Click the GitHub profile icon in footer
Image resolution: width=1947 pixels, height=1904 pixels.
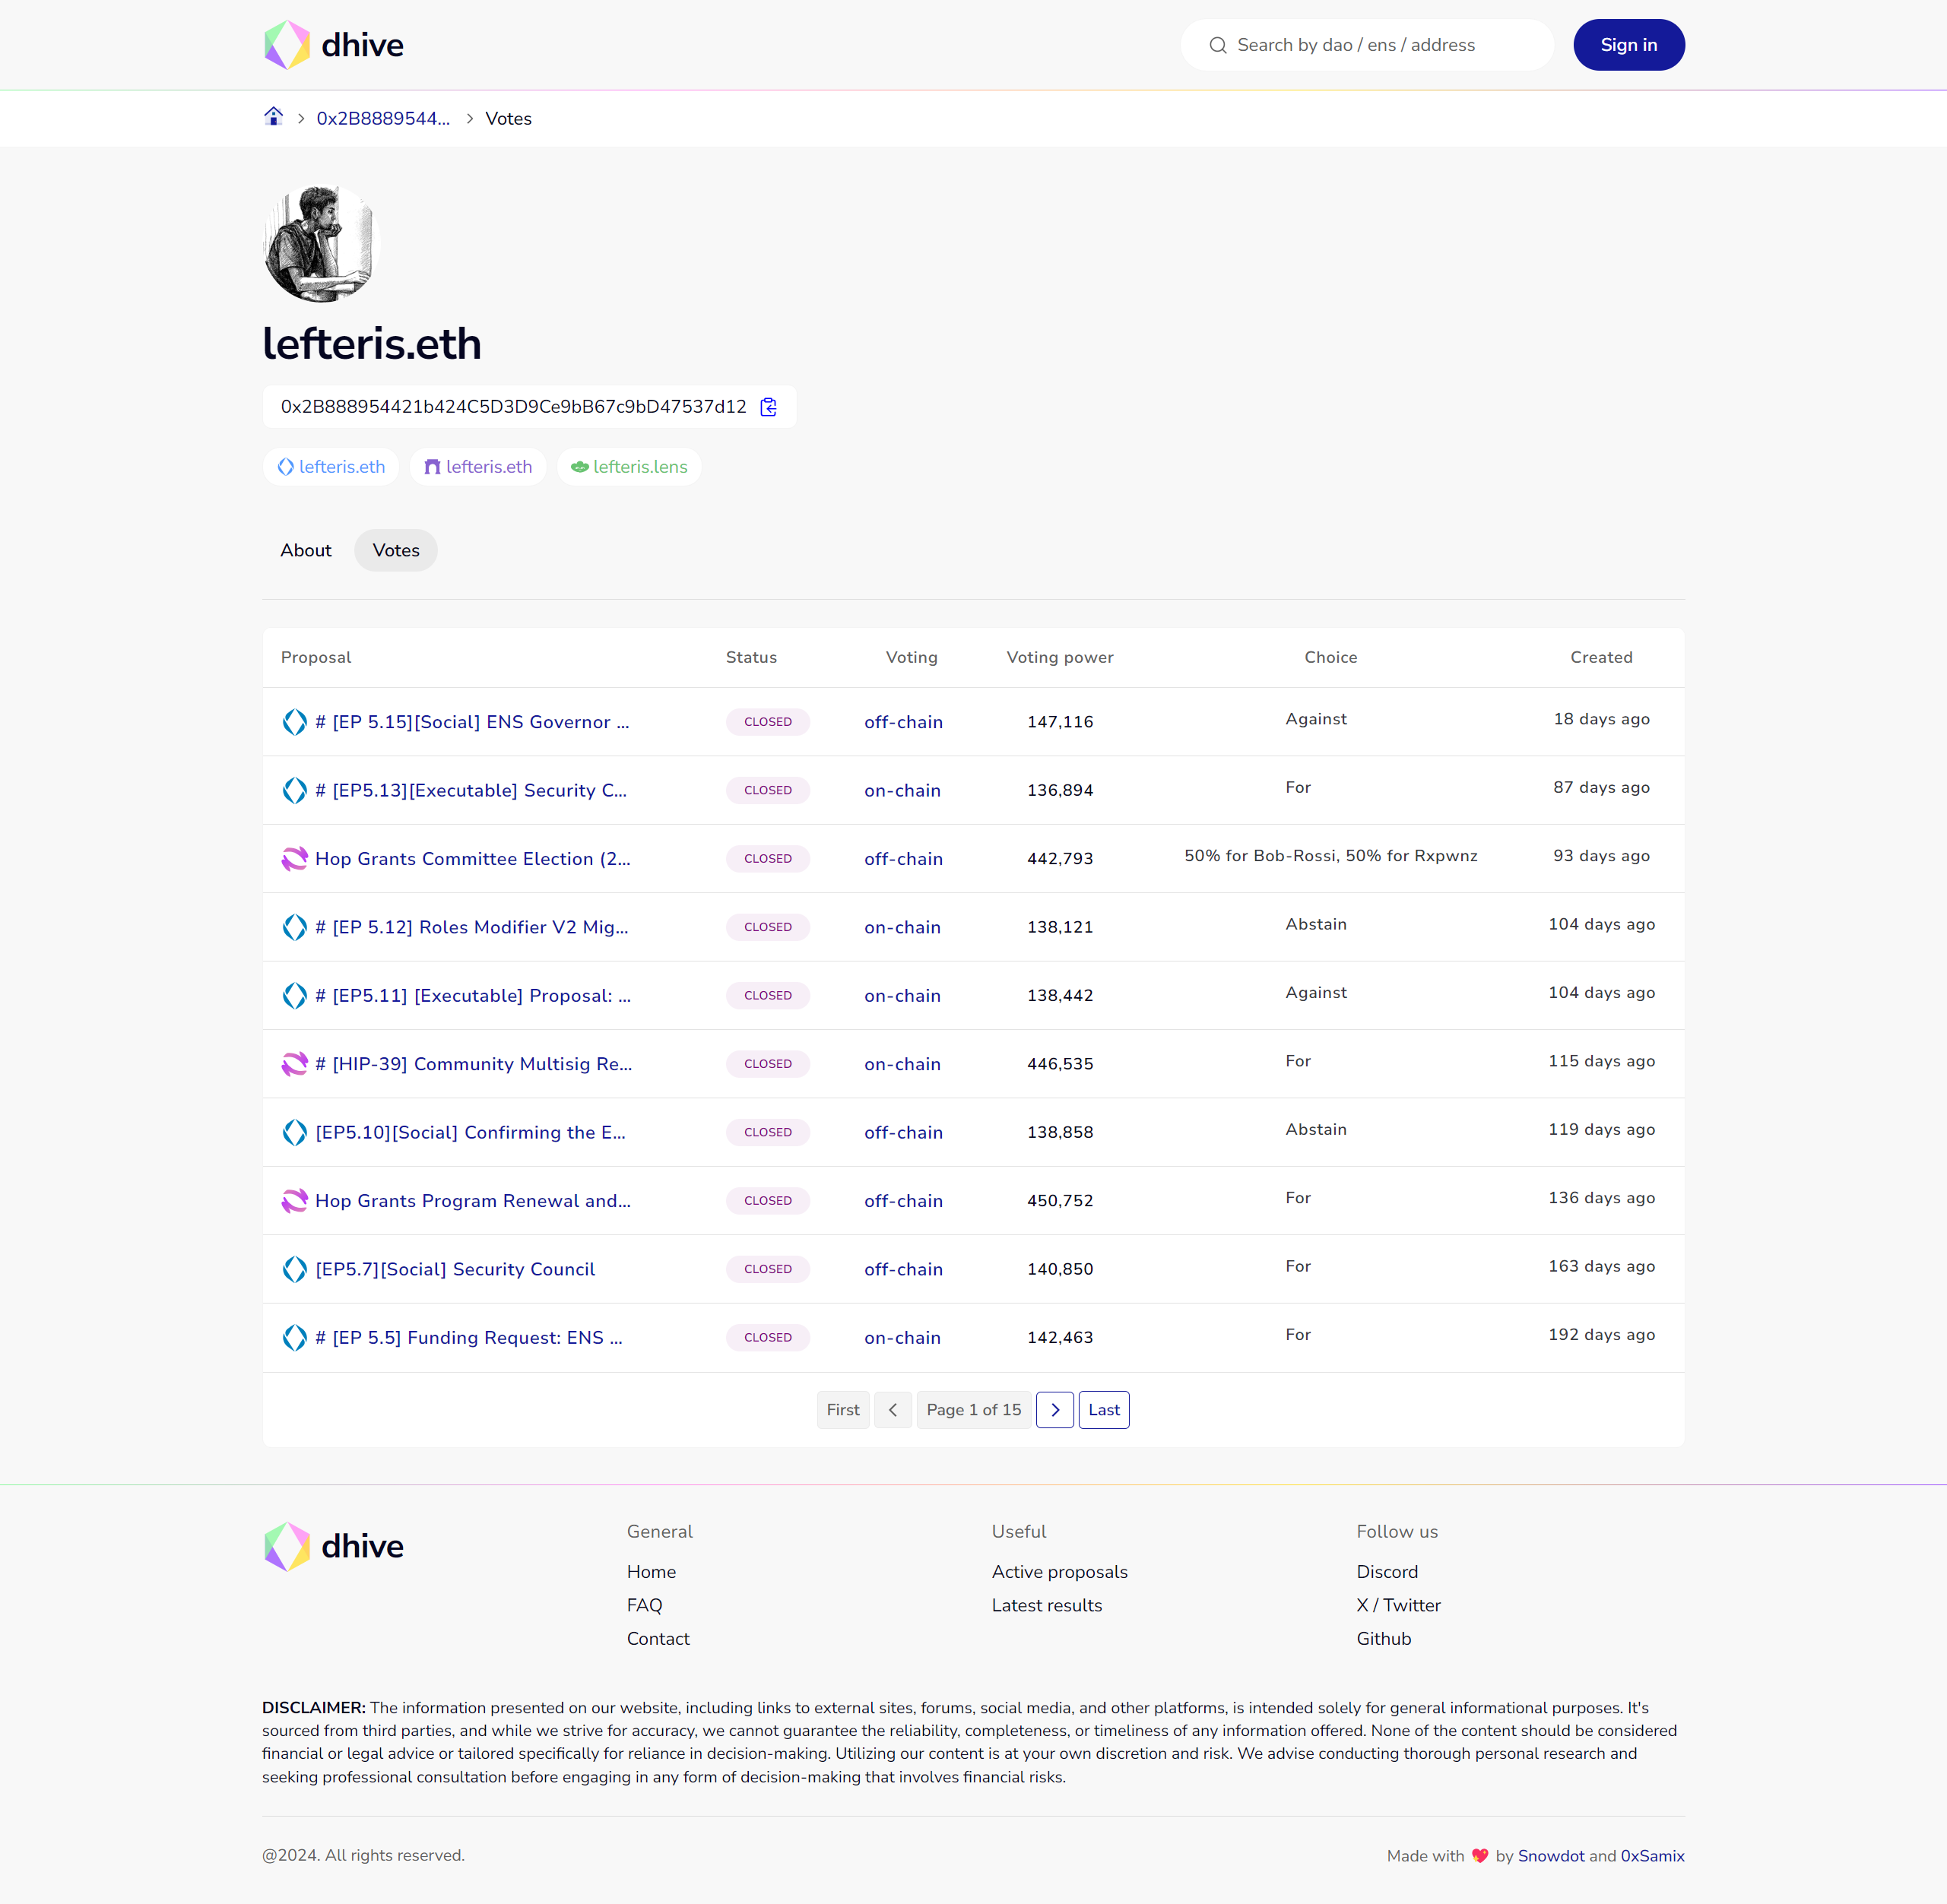point(1381,1639)
